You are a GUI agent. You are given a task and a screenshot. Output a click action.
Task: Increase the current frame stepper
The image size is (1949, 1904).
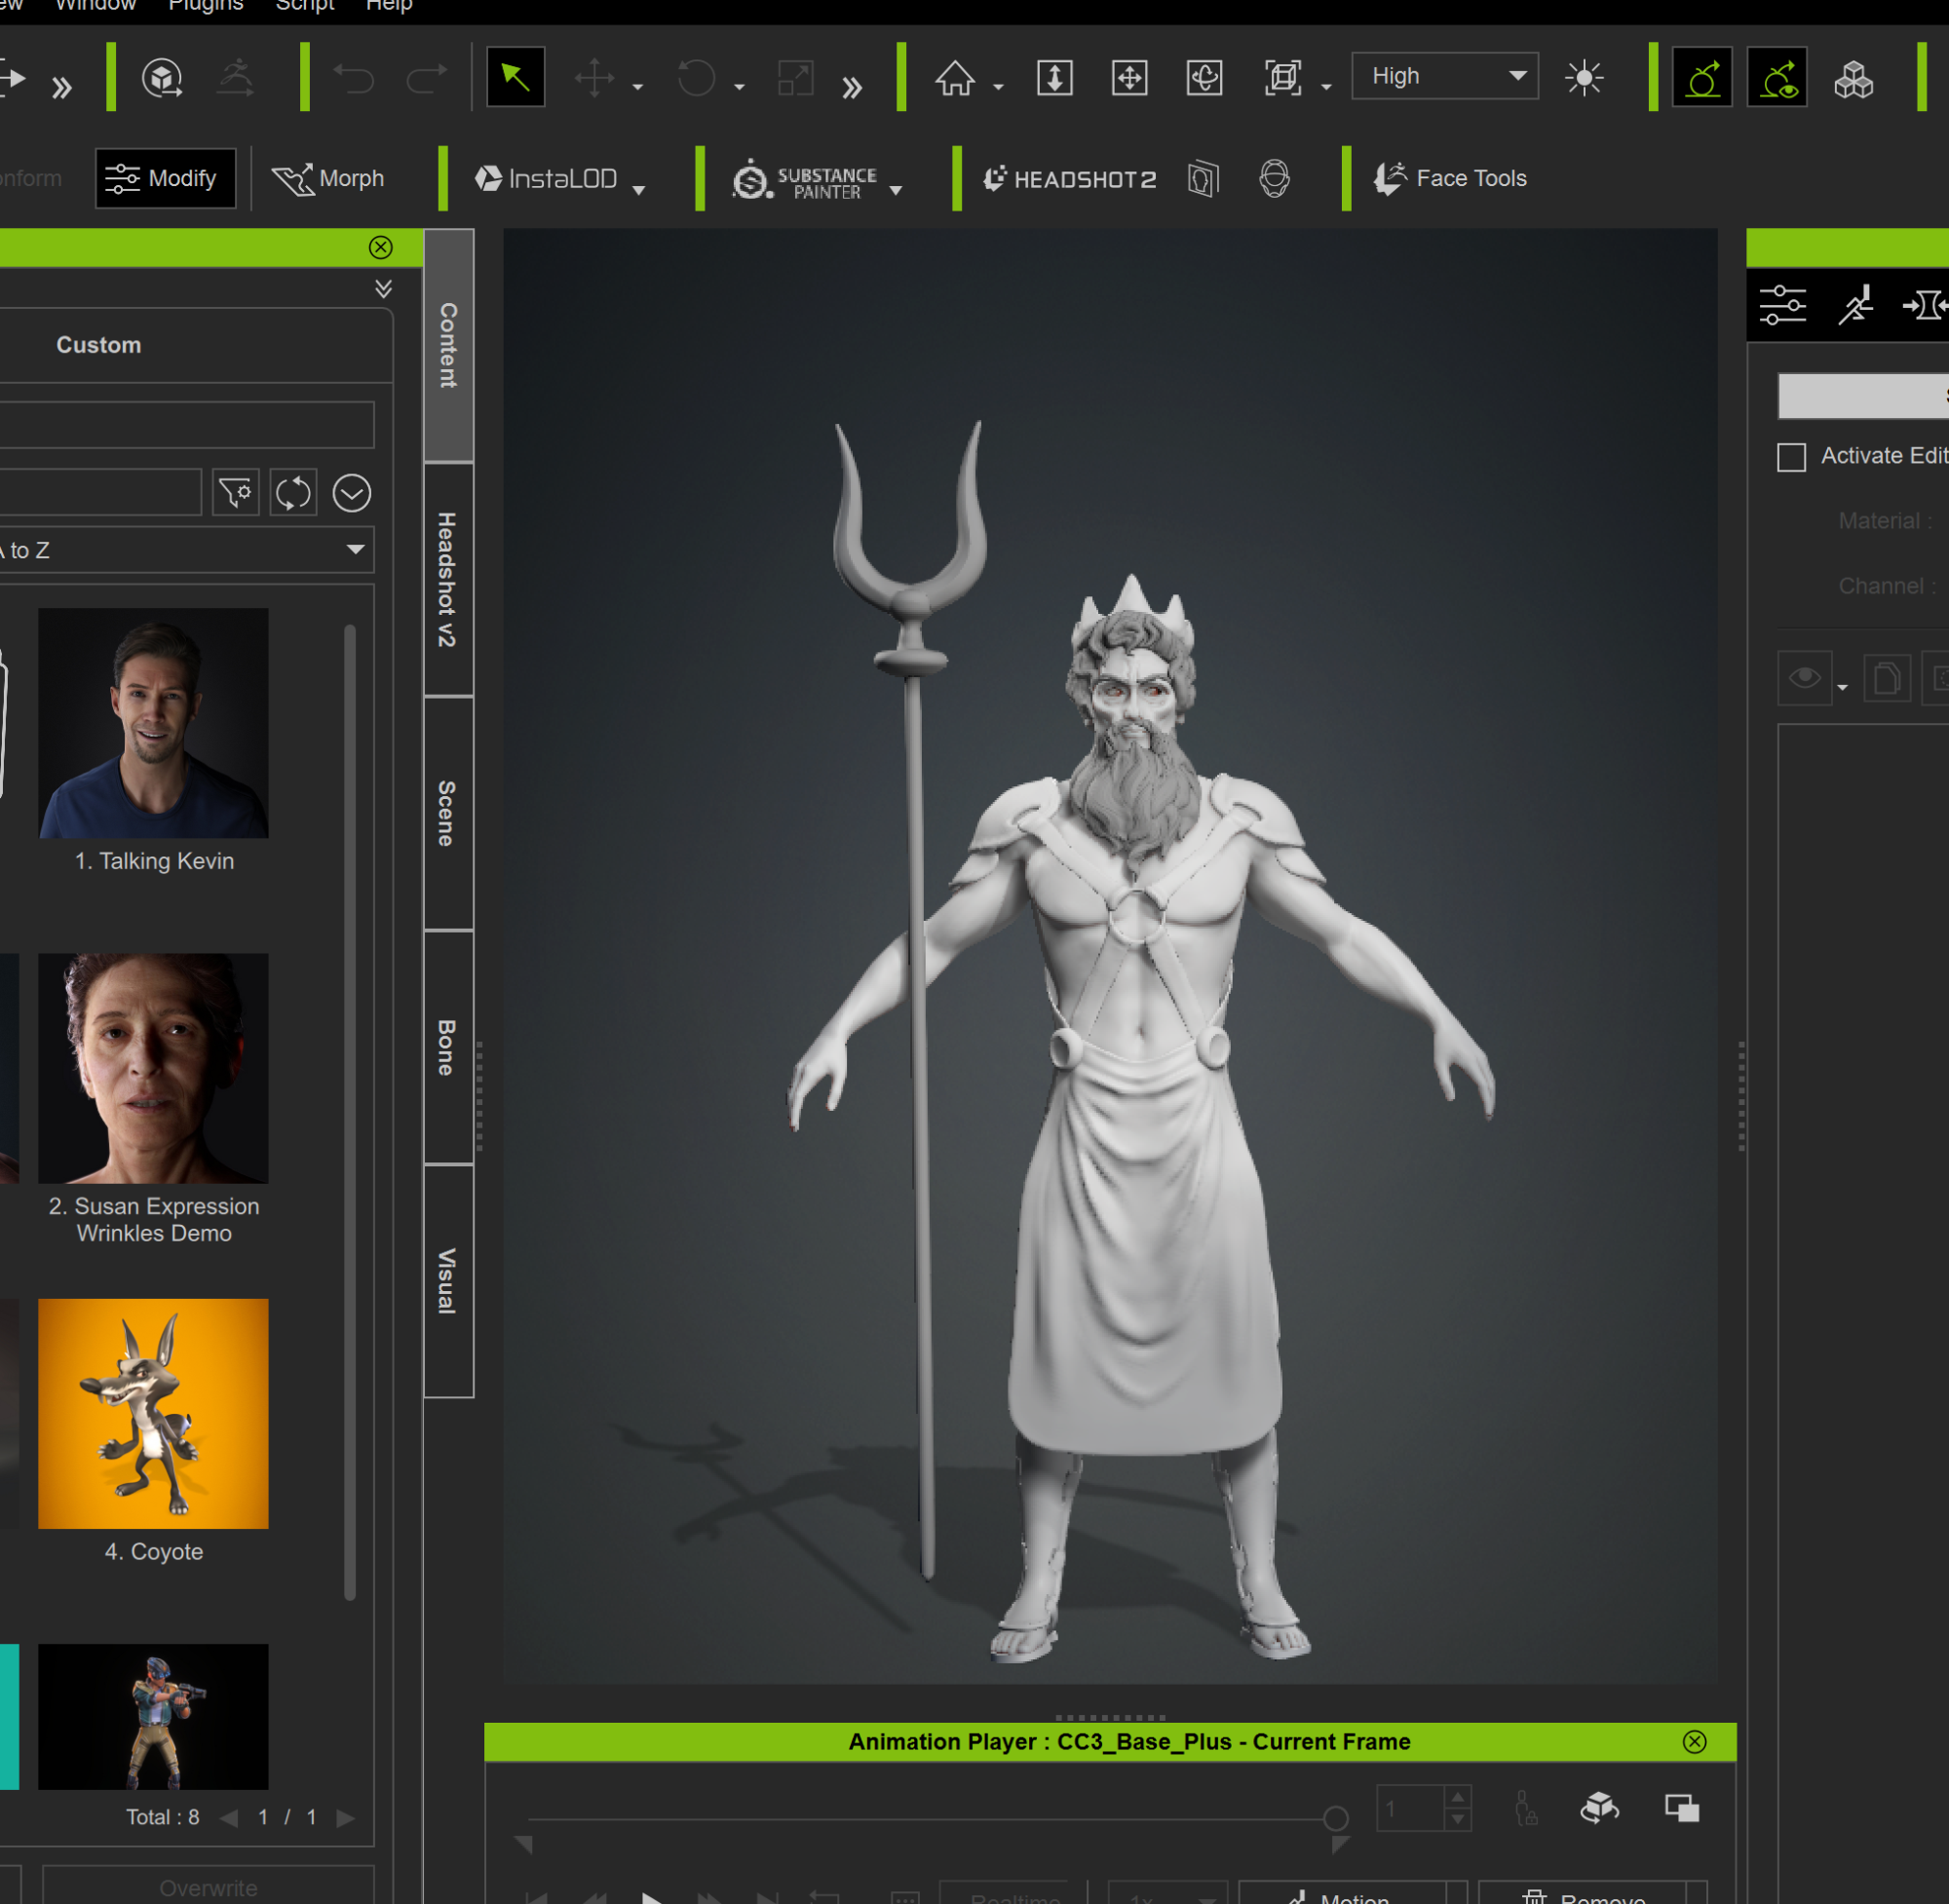pyautogui.click(x=1458, y=1798)
